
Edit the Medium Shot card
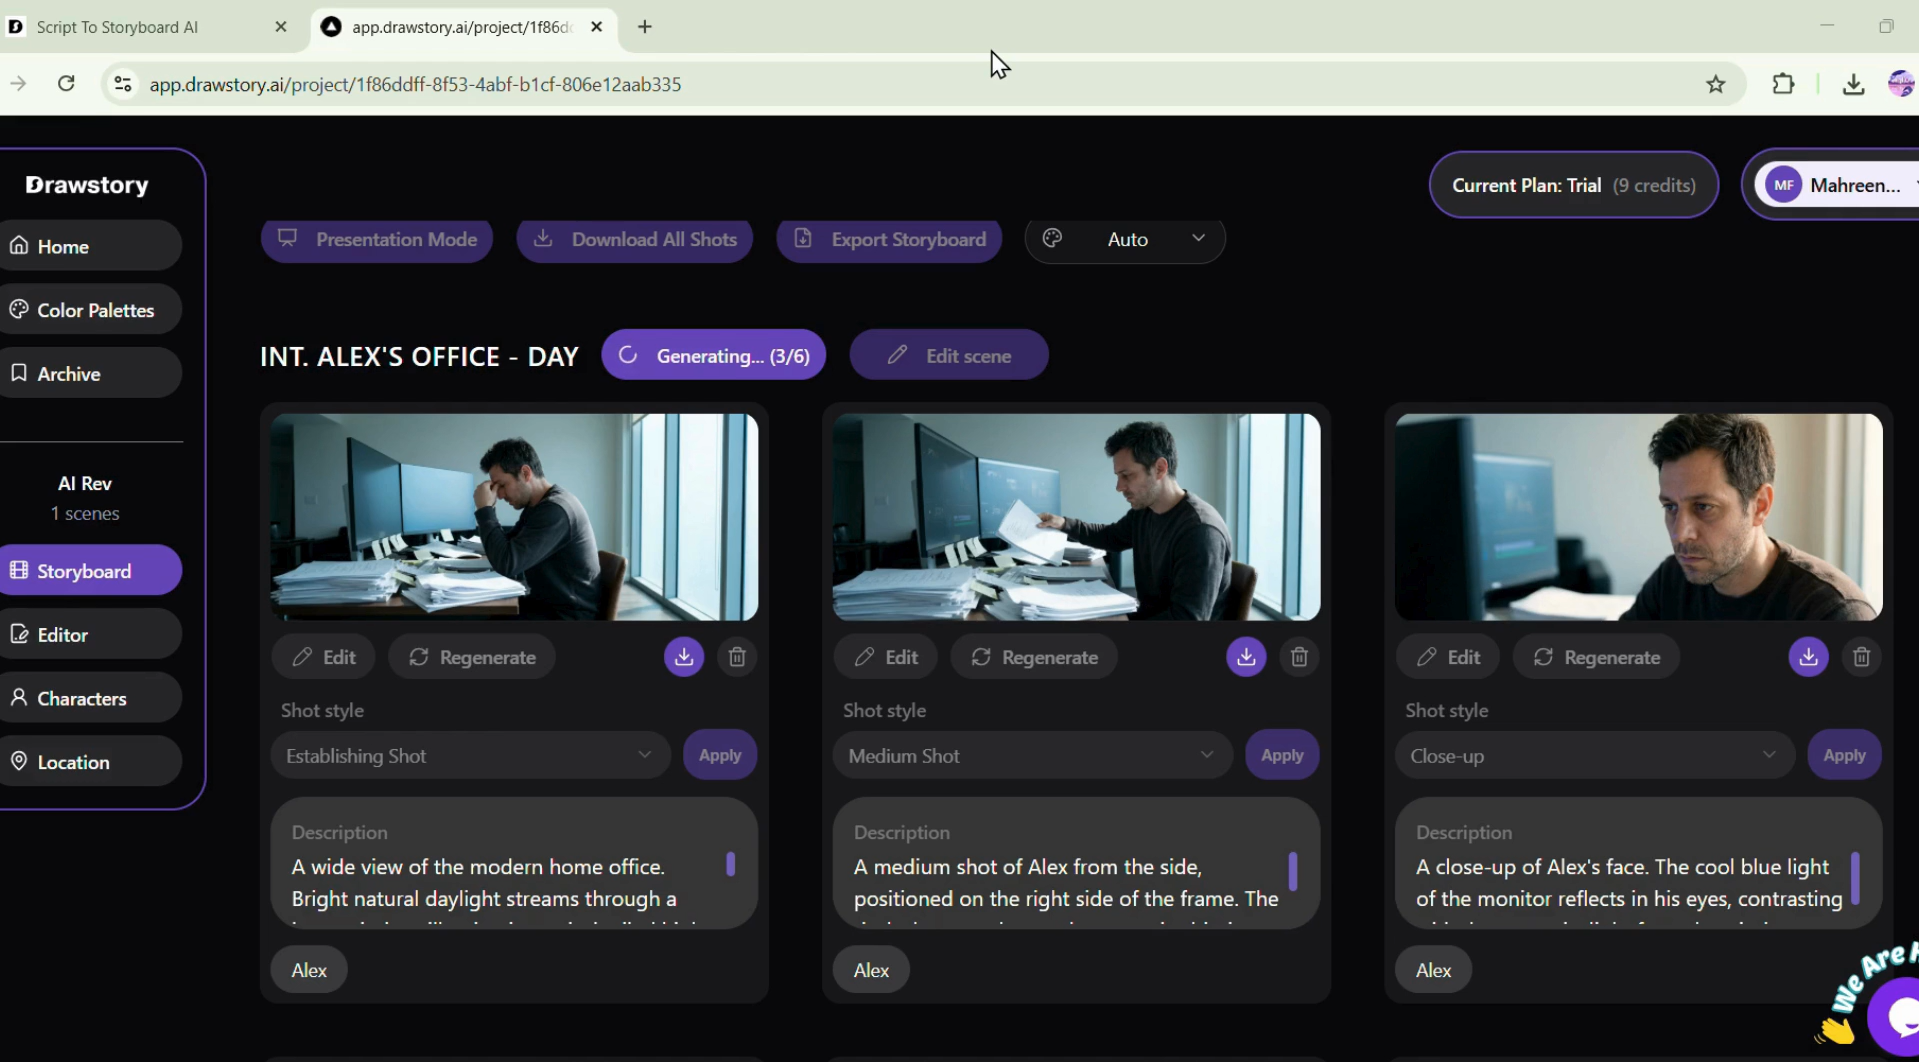[x=886, y=657]
